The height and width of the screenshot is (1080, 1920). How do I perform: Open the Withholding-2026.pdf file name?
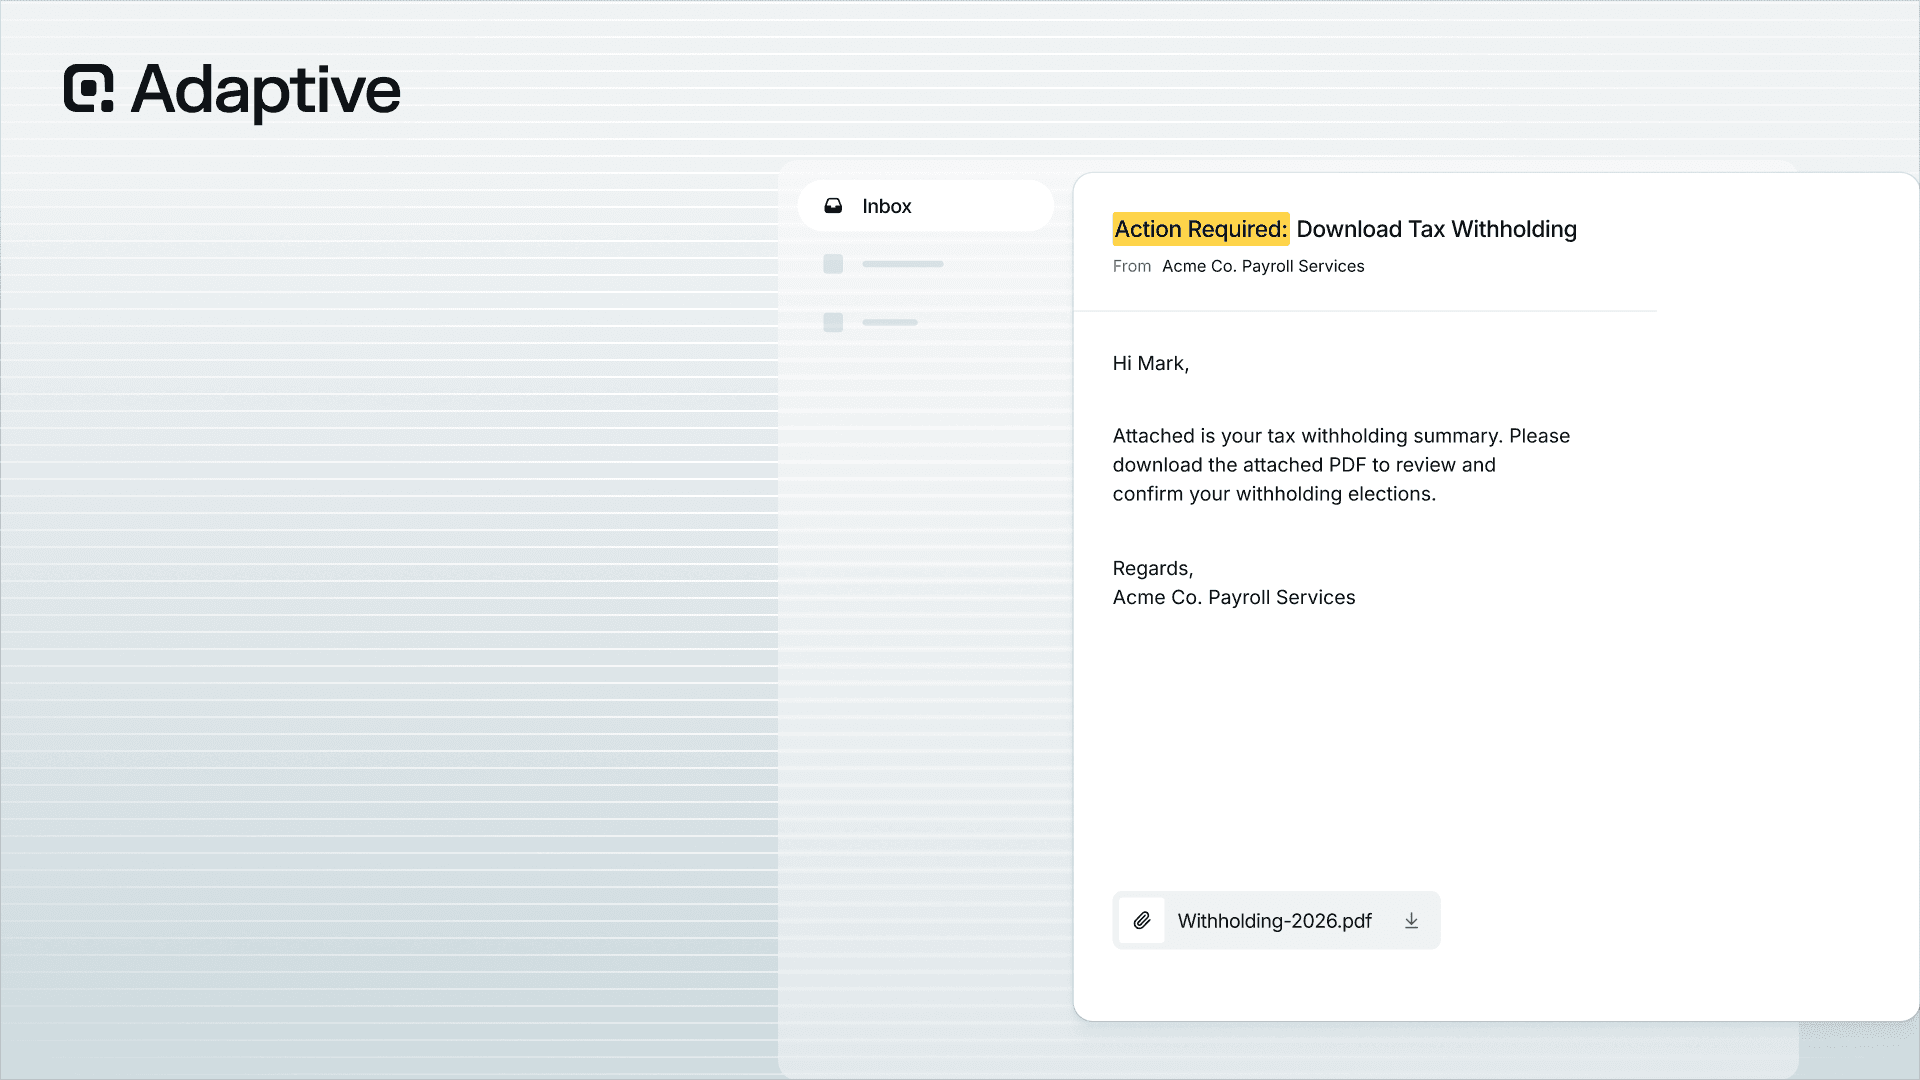(1274, 921)
